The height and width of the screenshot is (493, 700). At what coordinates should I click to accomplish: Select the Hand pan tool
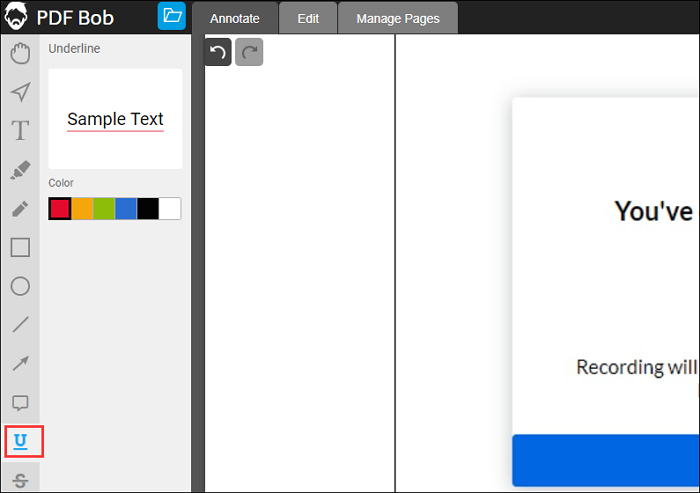(20, 54)
